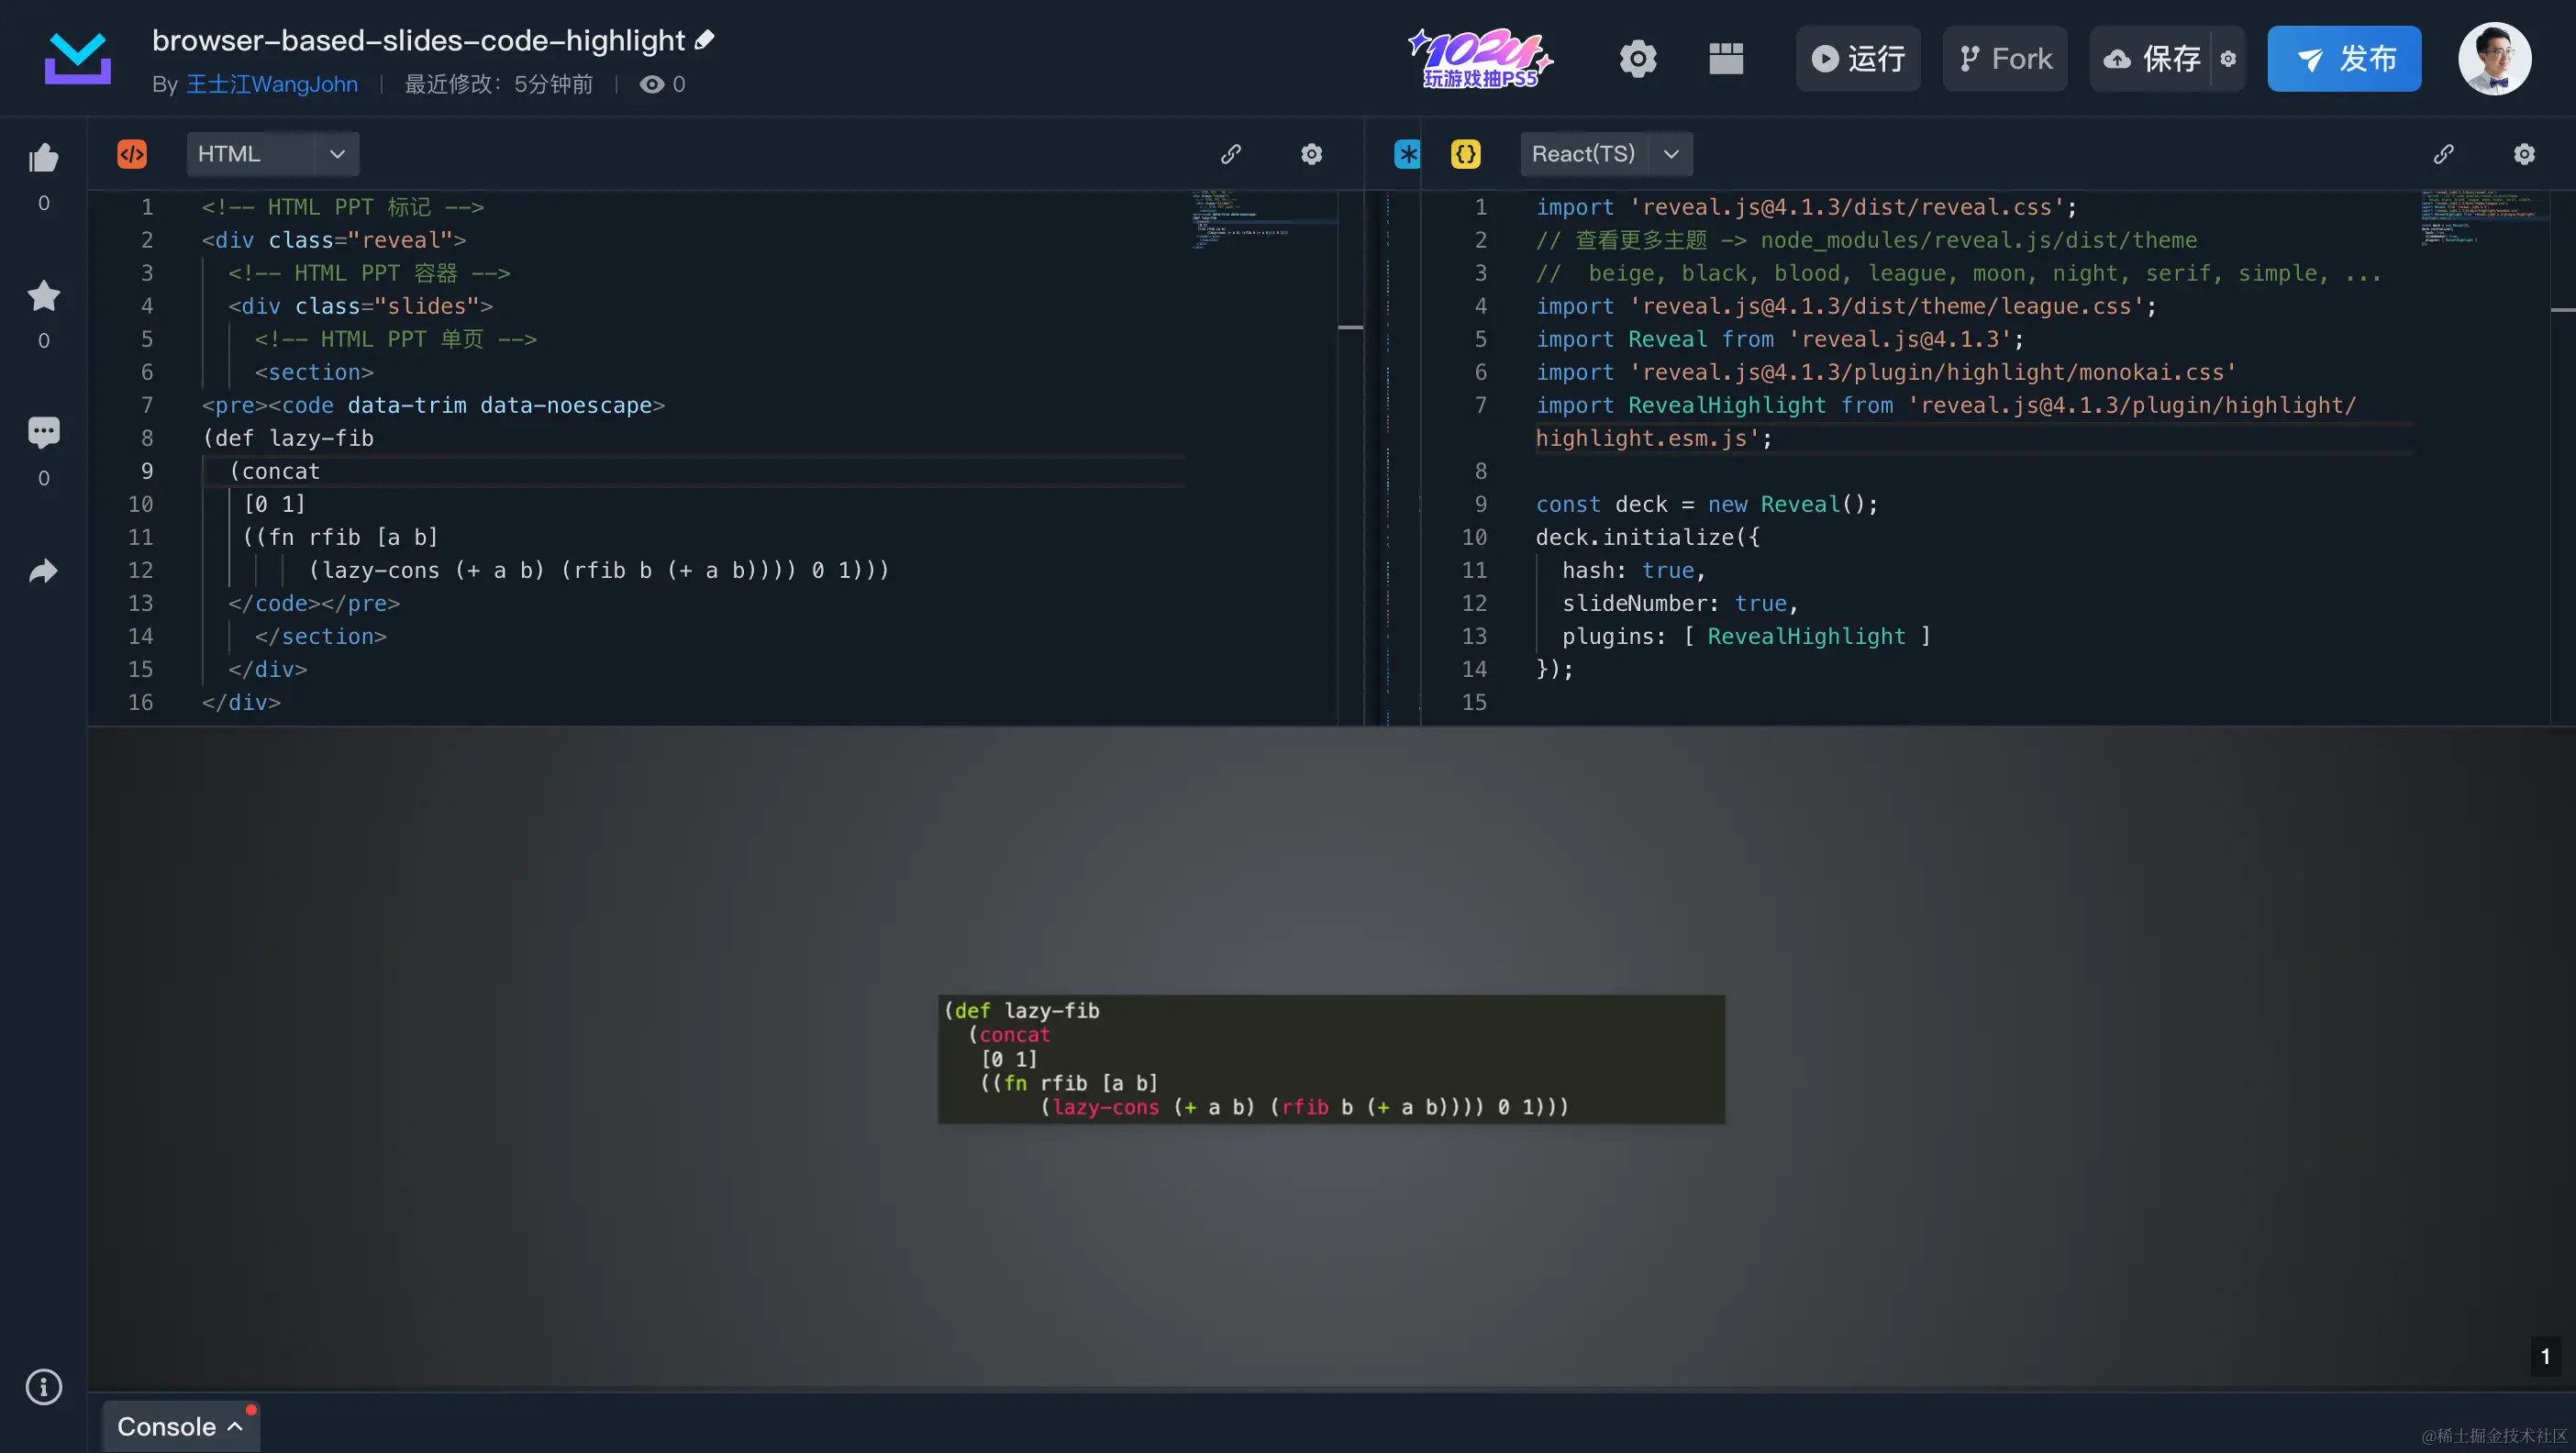Click the link icon in the HTML panel toolbar
The height and width of the screenshot is (1453, 2576).
click(x=1231, y=154)
